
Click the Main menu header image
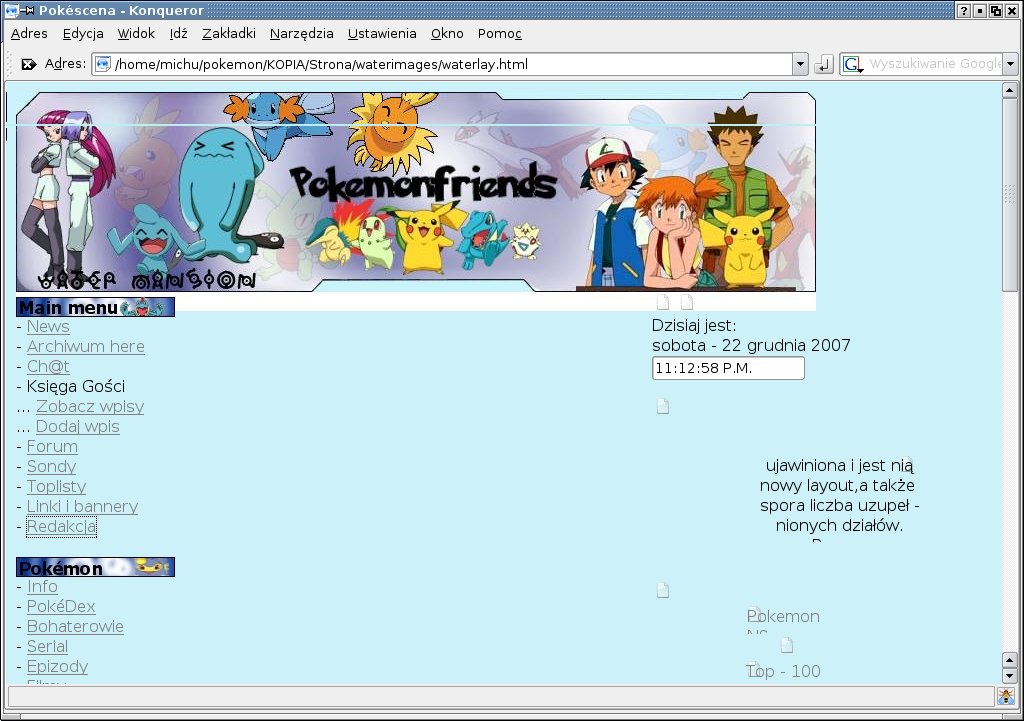click(x=95, y=307)
